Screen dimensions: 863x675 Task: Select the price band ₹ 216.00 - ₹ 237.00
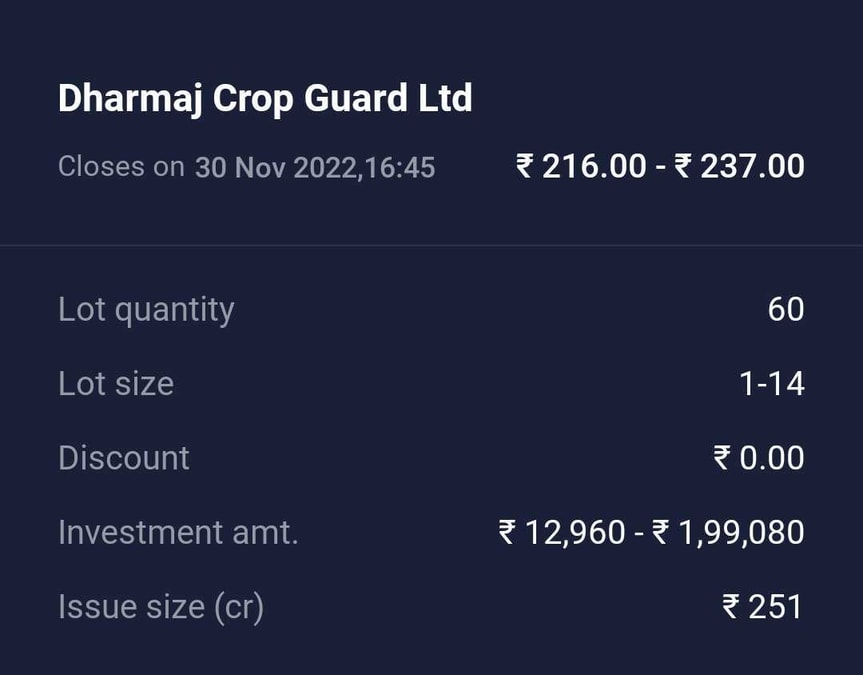tap(660, 165)
